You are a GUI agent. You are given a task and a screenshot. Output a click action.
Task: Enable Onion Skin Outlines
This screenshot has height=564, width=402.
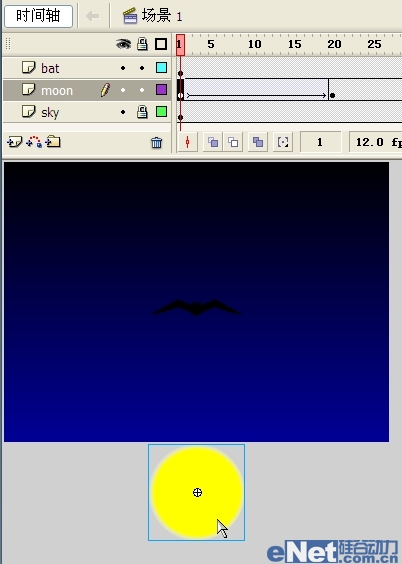233,142
